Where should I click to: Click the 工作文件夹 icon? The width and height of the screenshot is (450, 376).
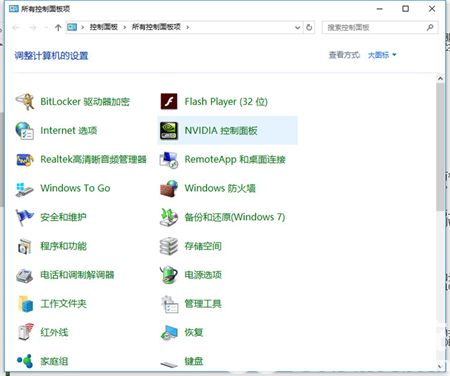[x=25, y=304]
